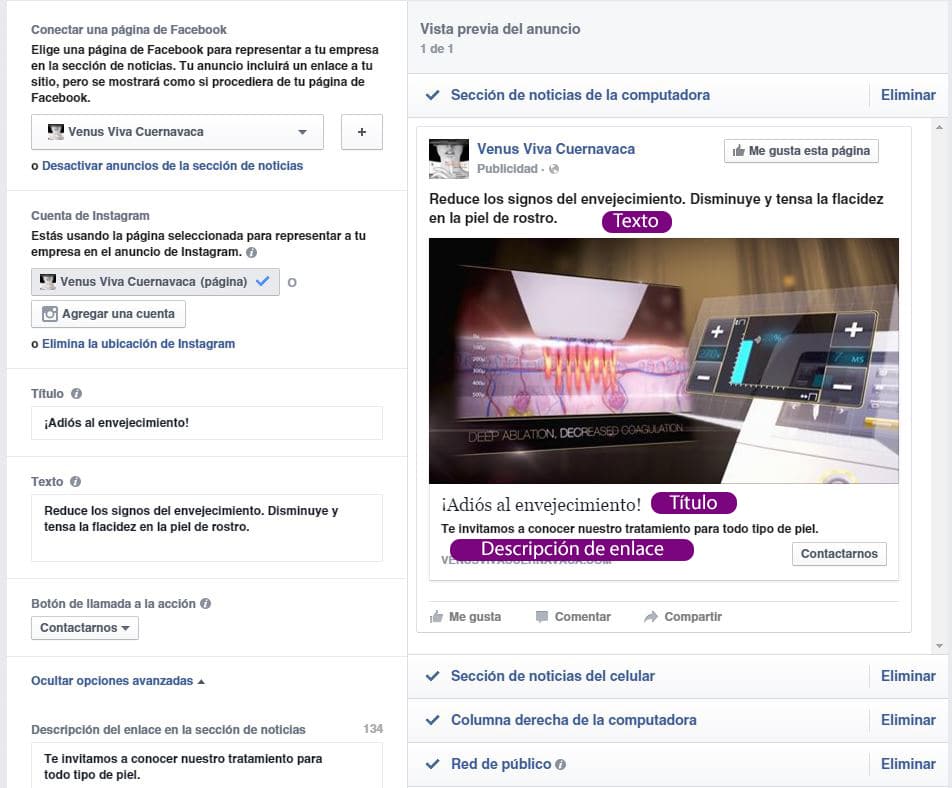Click the ad preview image

point(664,361)
